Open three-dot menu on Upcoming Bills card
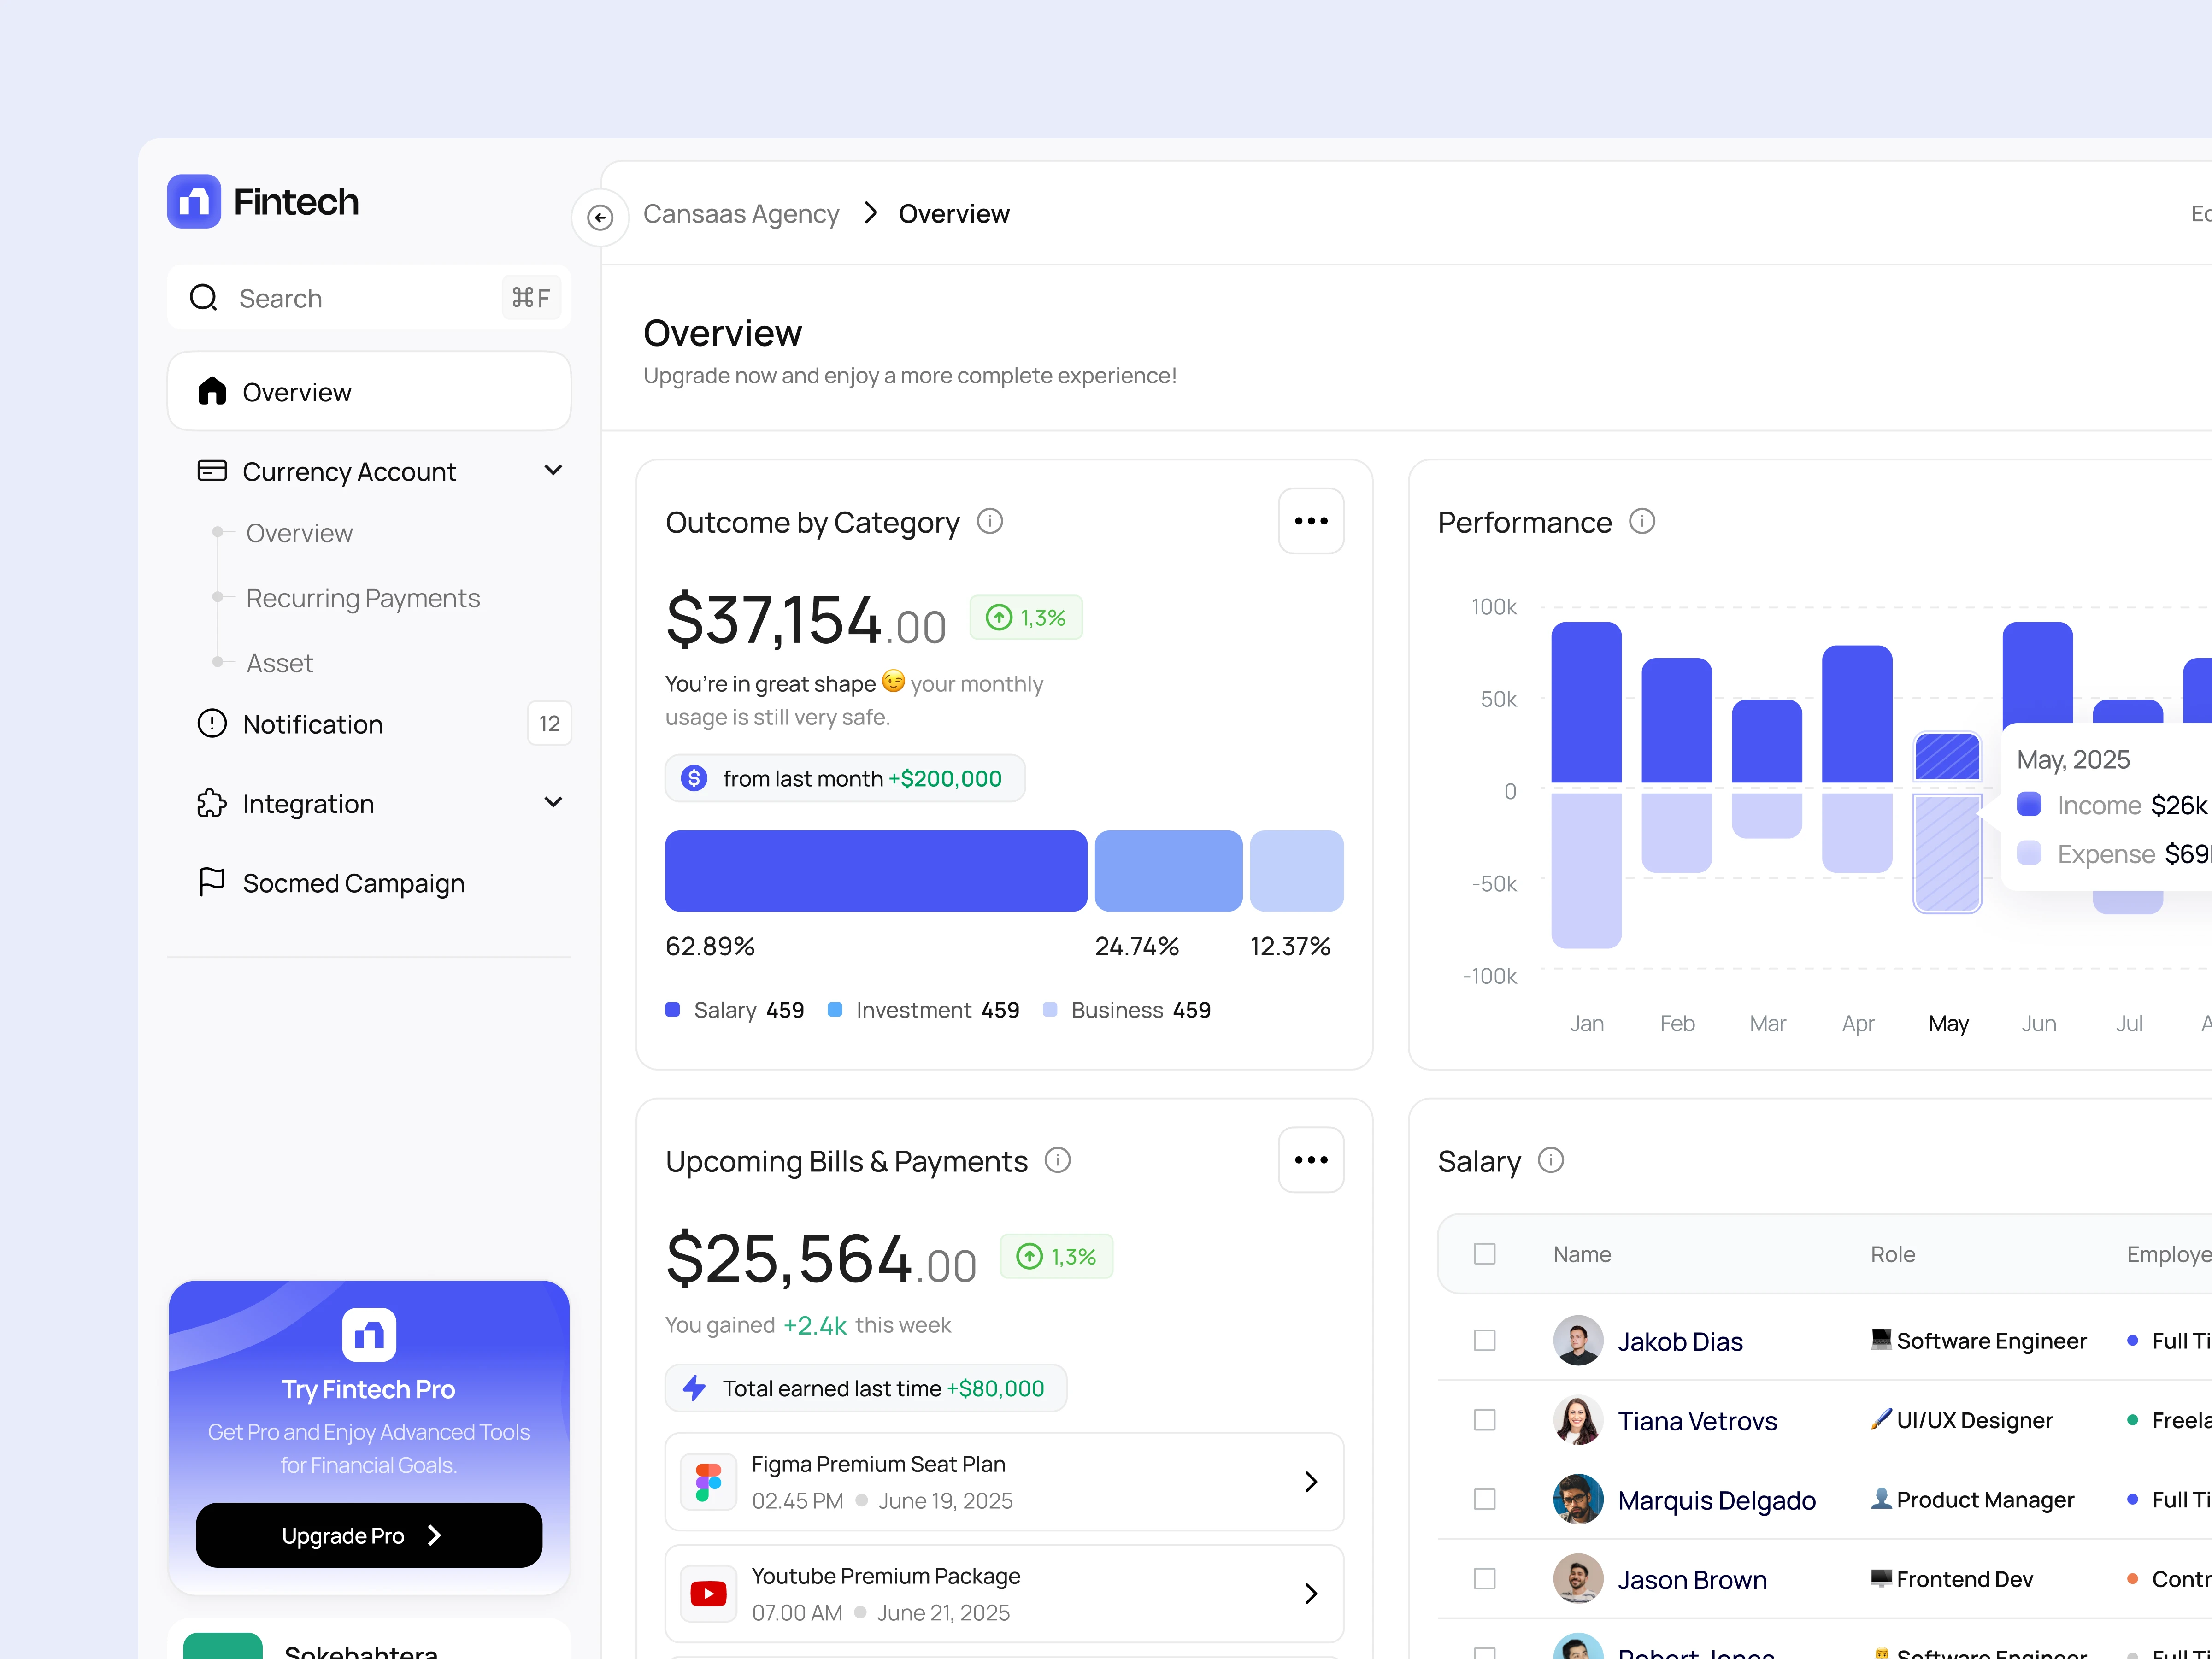2212x1659 pixels. click(x=1310, y=1160)
